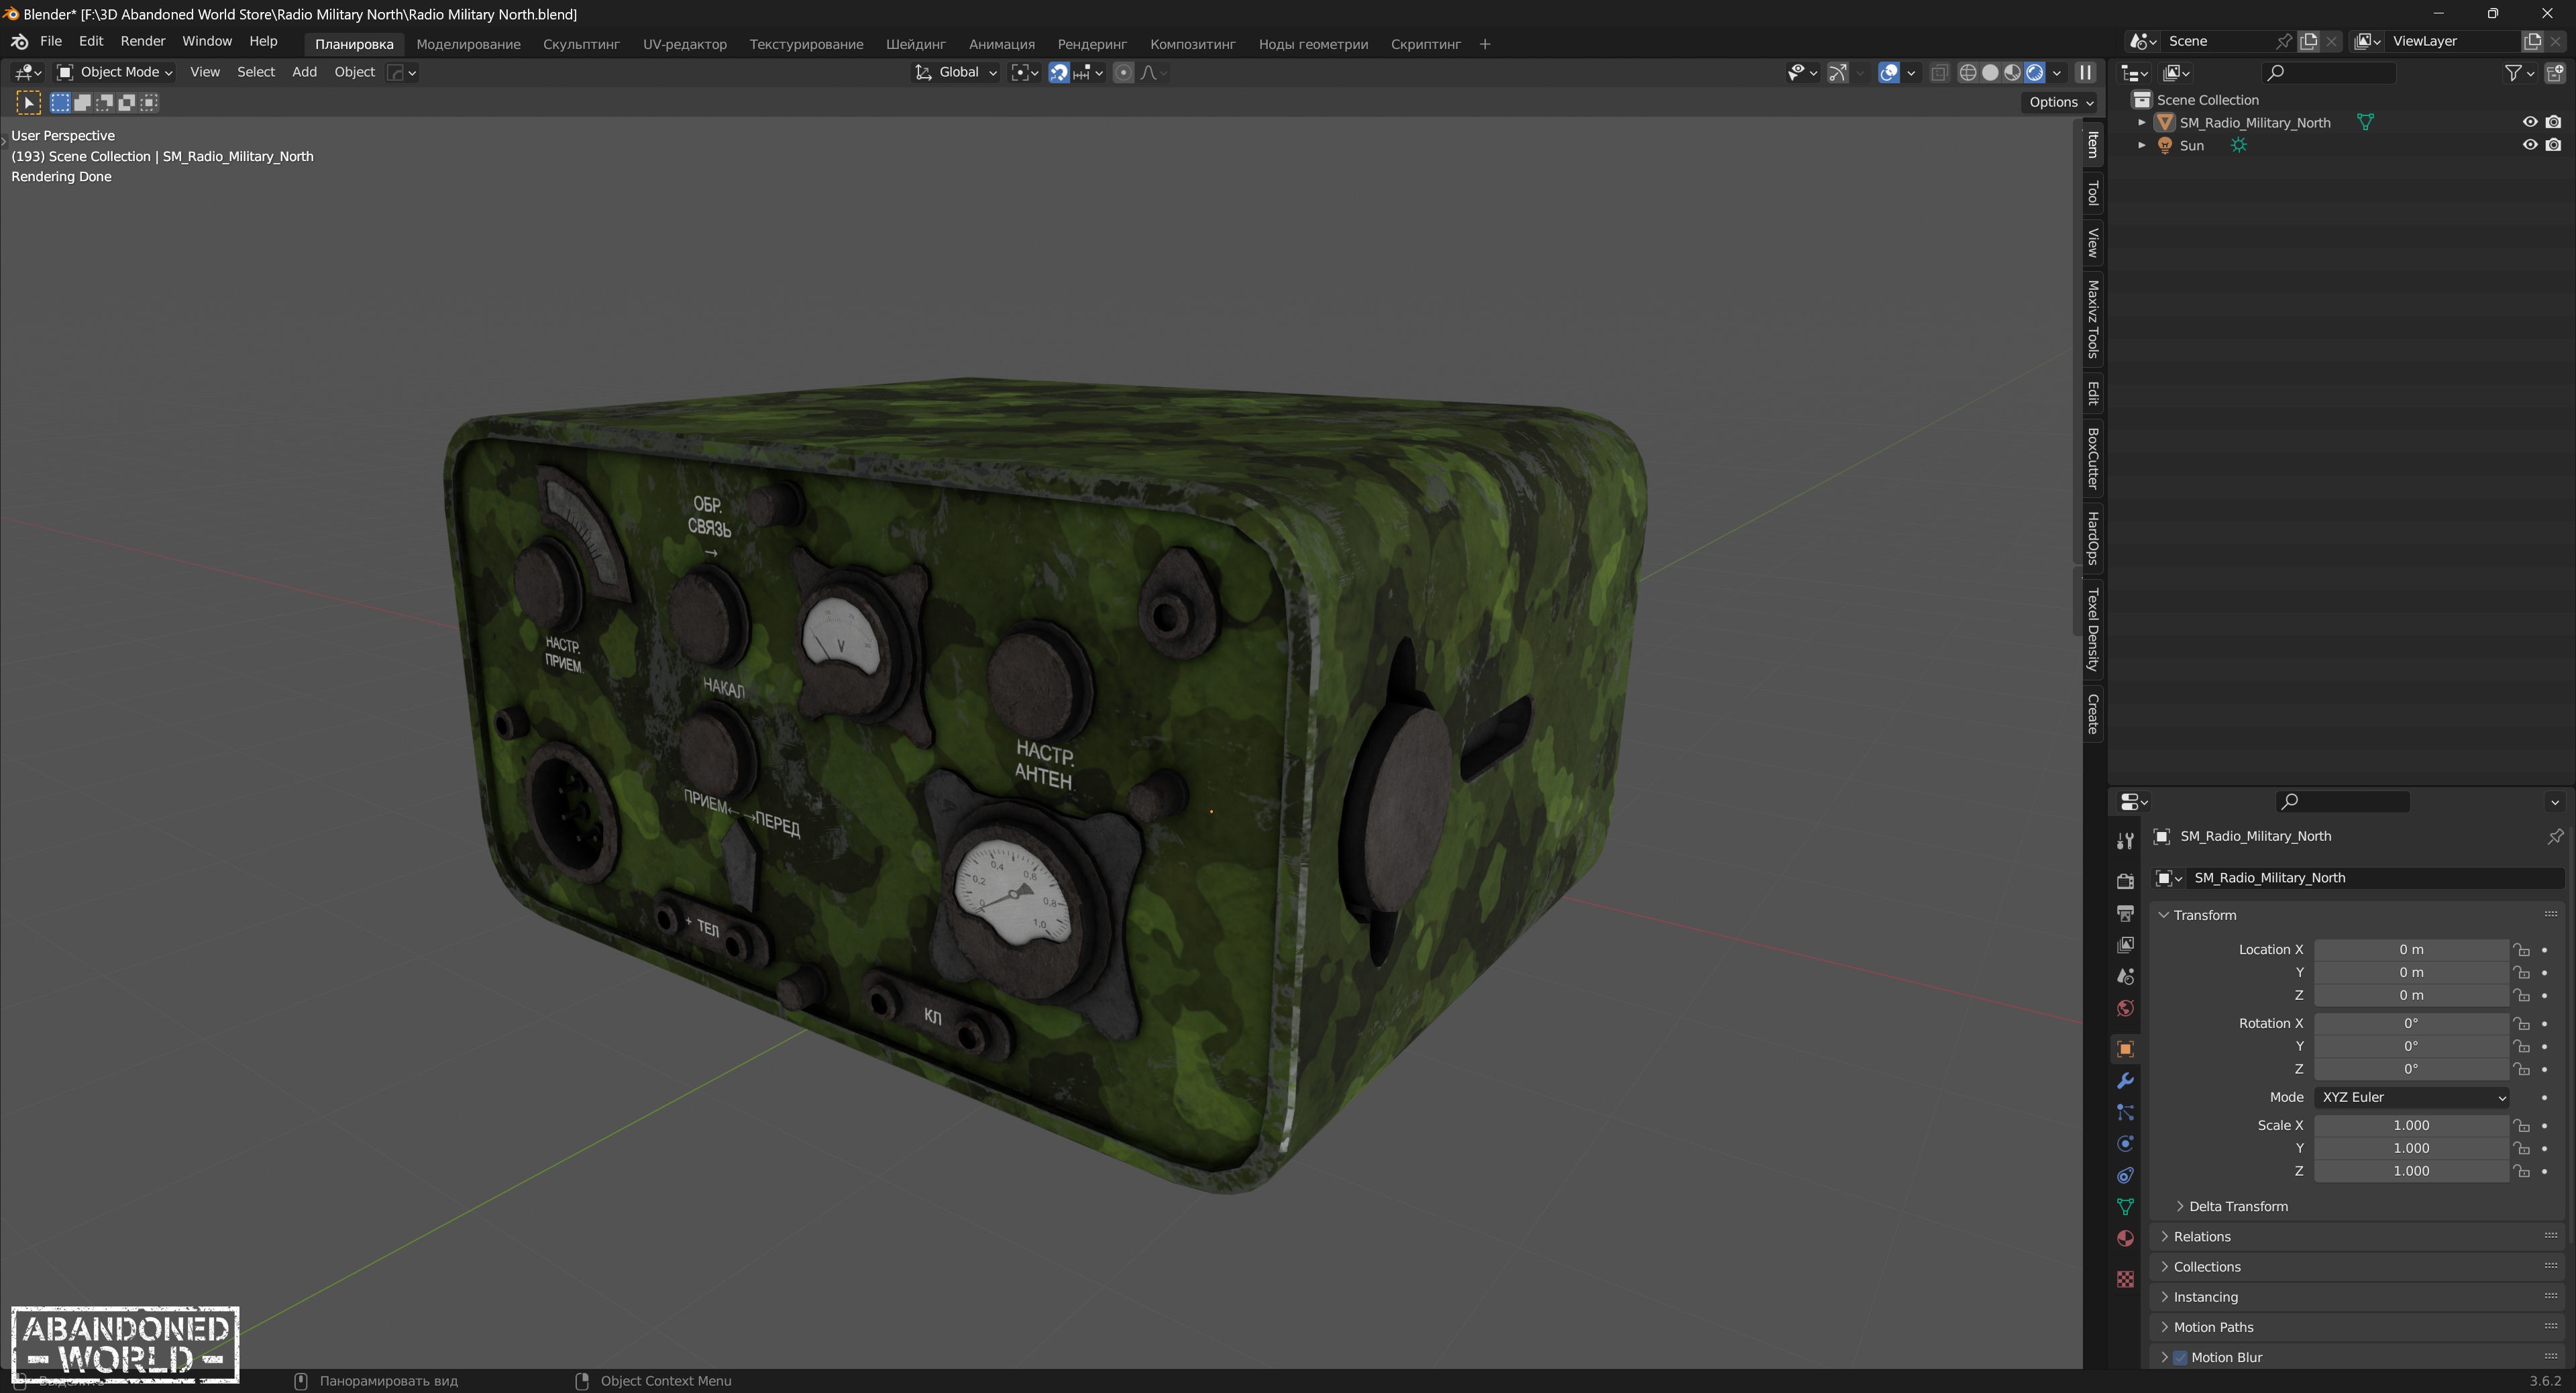Open the 3D viewport editor type selector
Image resolution: width=2576 pixels, height=1393 pixels.
coord(27,72)
